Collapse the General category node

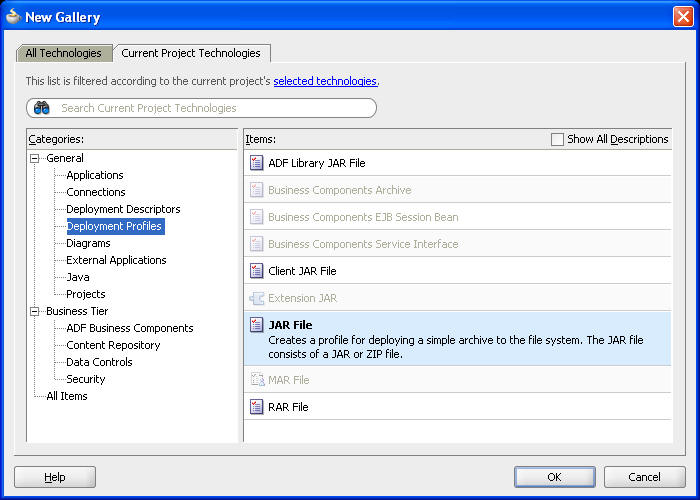tap(35, 158)
